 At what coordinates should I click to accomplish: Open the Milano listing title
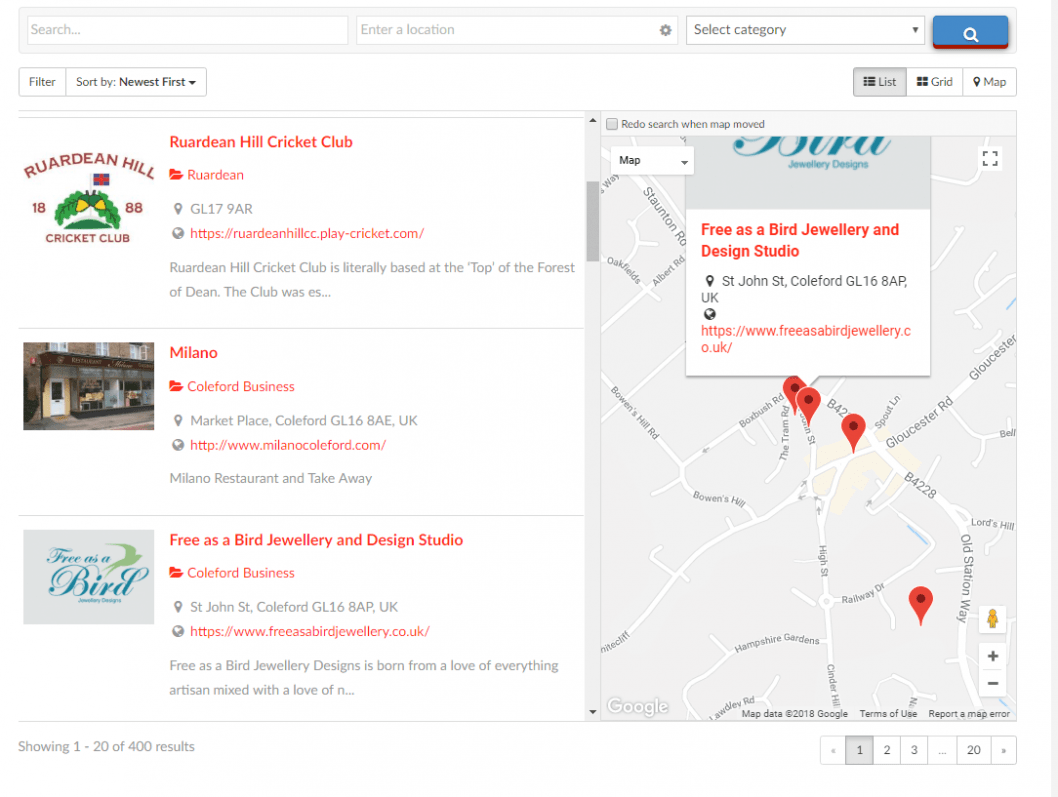pyautogui.click(x=193, y=352)
